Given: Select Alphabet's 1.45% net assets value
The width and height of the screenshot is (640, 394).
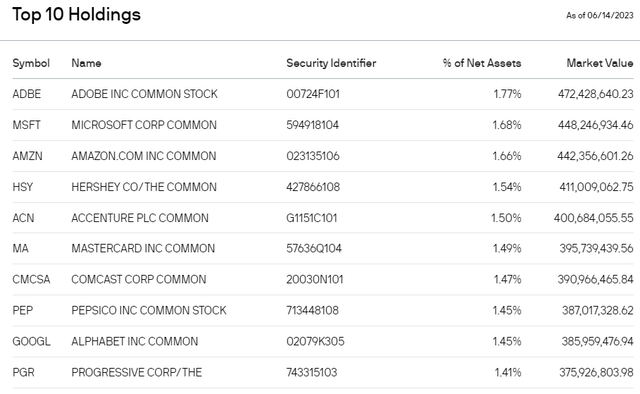Looking at the screenshot, I should (x=507, y=341).
